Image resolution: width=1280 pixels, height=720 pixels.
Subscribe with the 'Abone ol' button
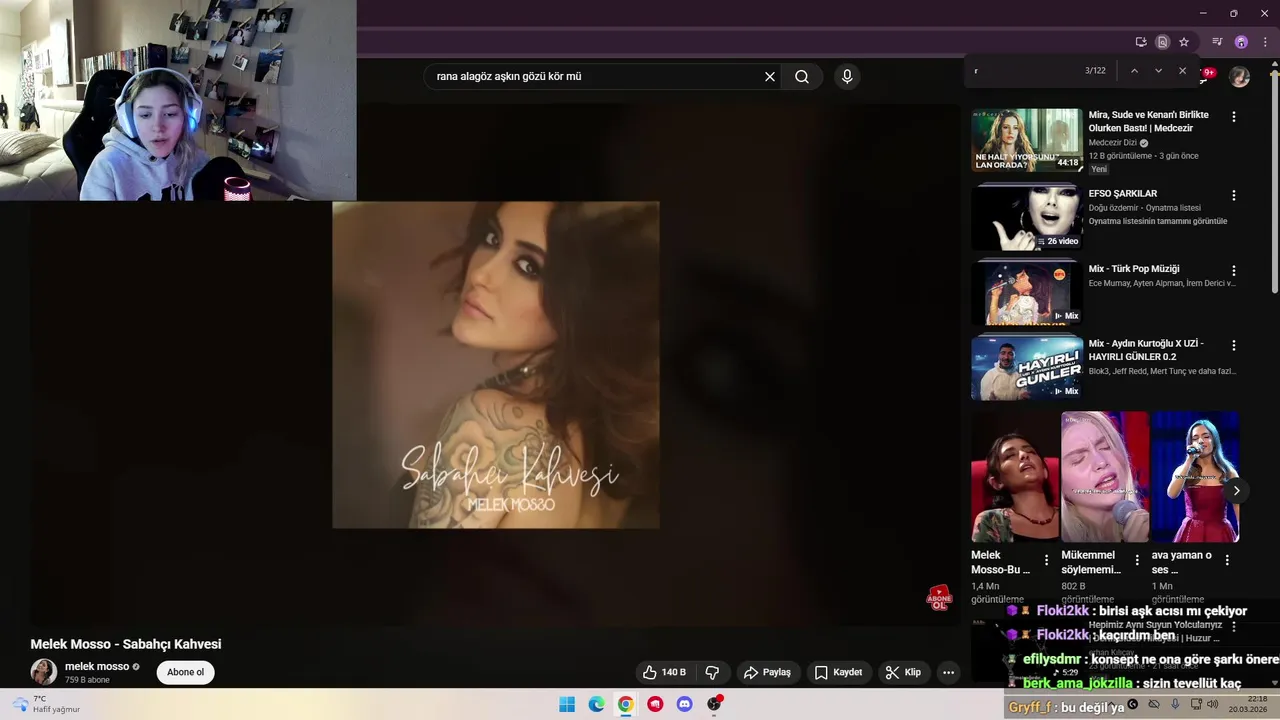pos(185,673)
